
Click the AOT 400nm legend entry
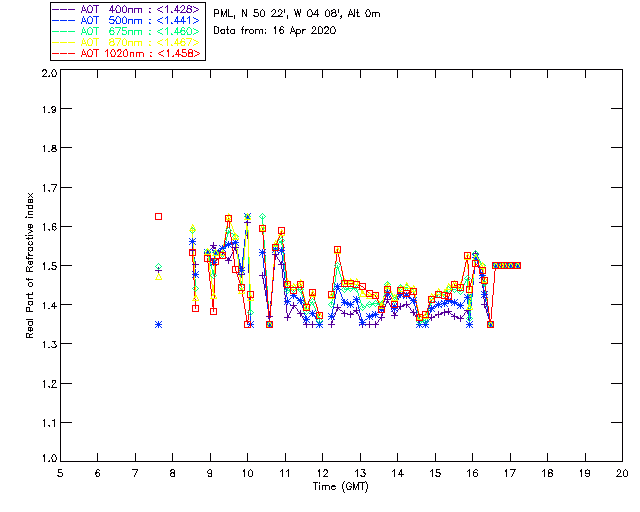(x=127, y=9)
